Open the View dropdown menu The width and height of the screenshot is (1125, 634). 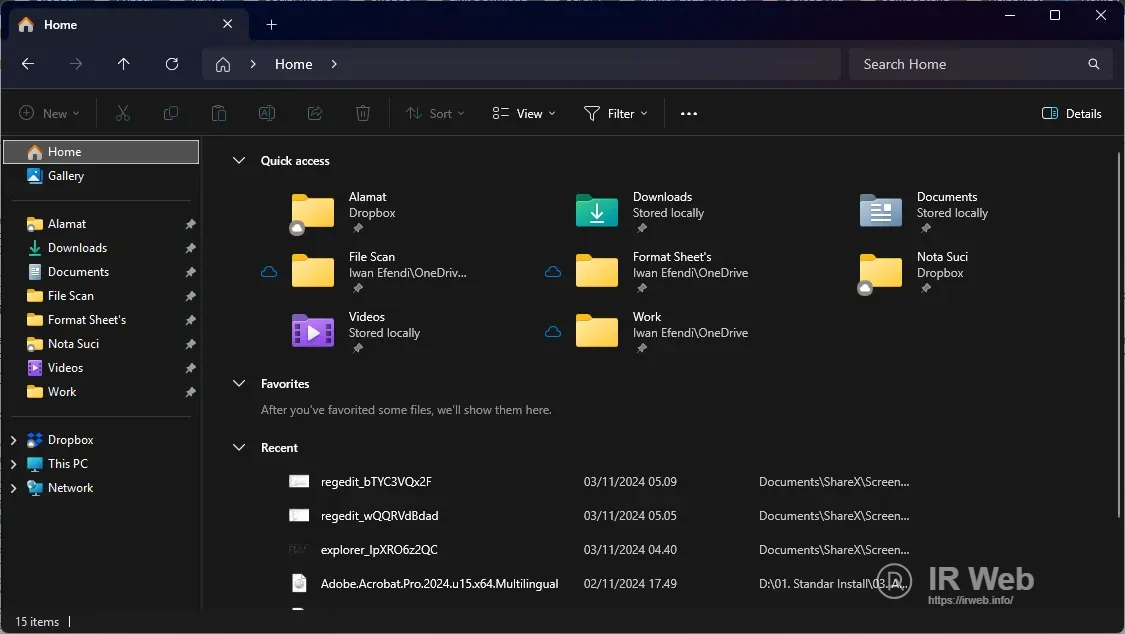tap(524, 114)
